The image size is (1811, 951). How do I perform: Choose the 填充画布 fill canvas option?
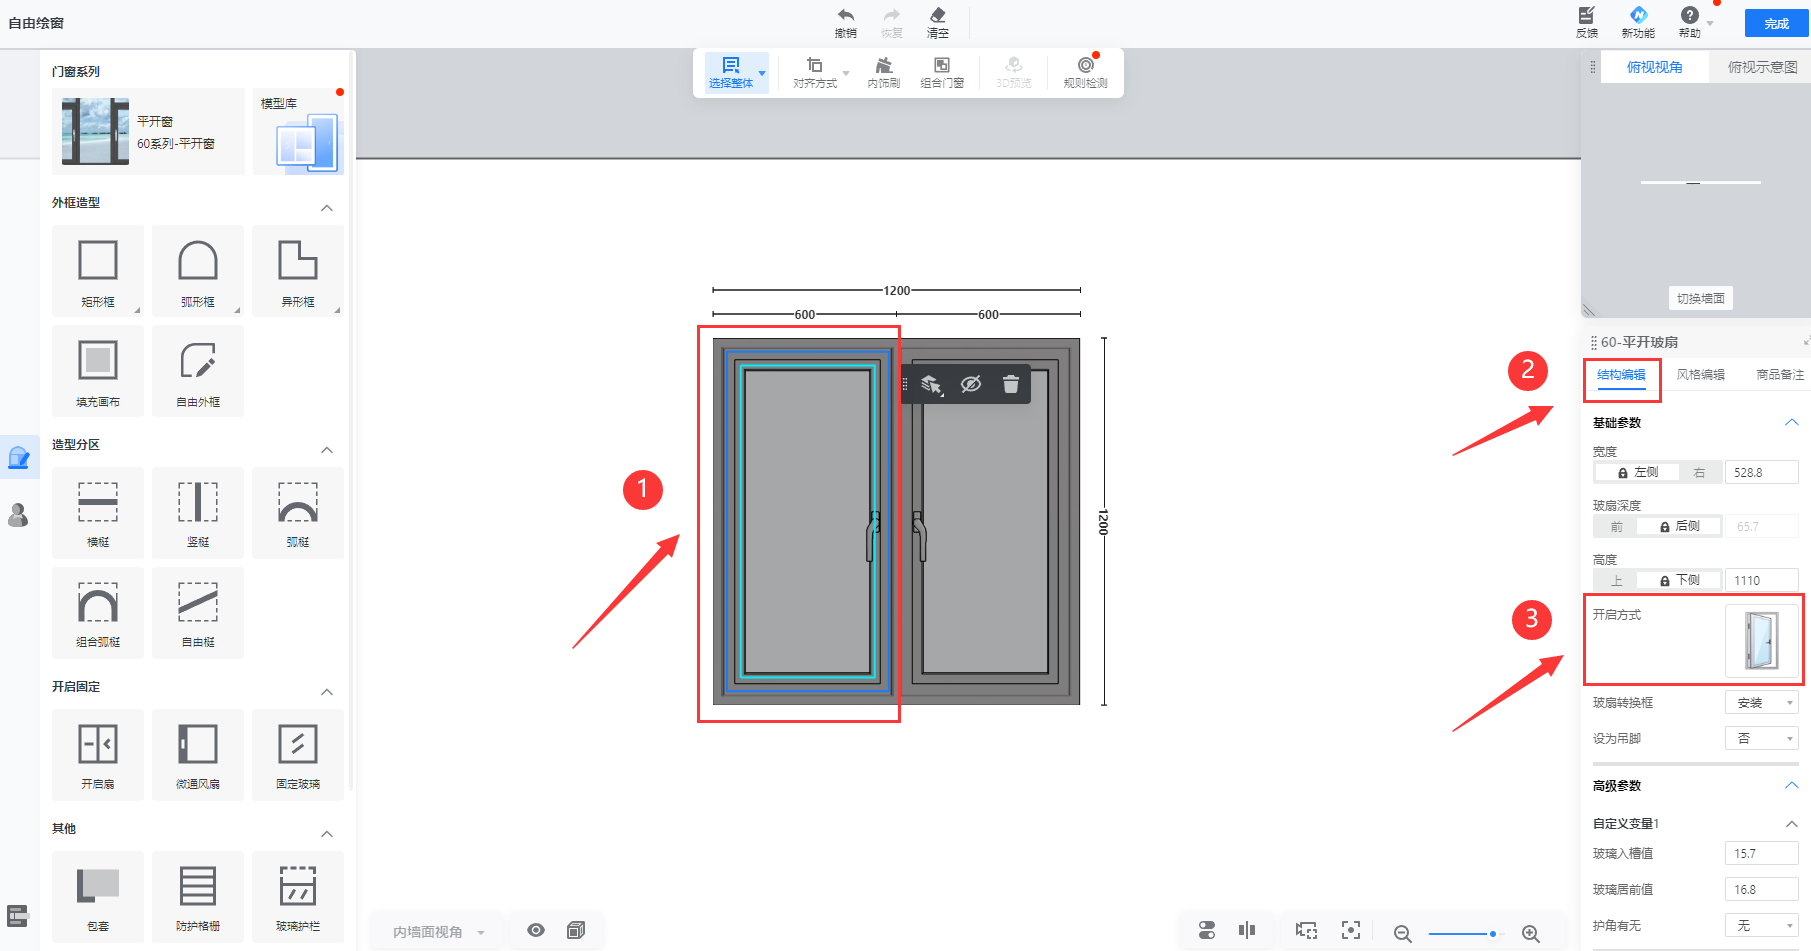tap(98, 371)
